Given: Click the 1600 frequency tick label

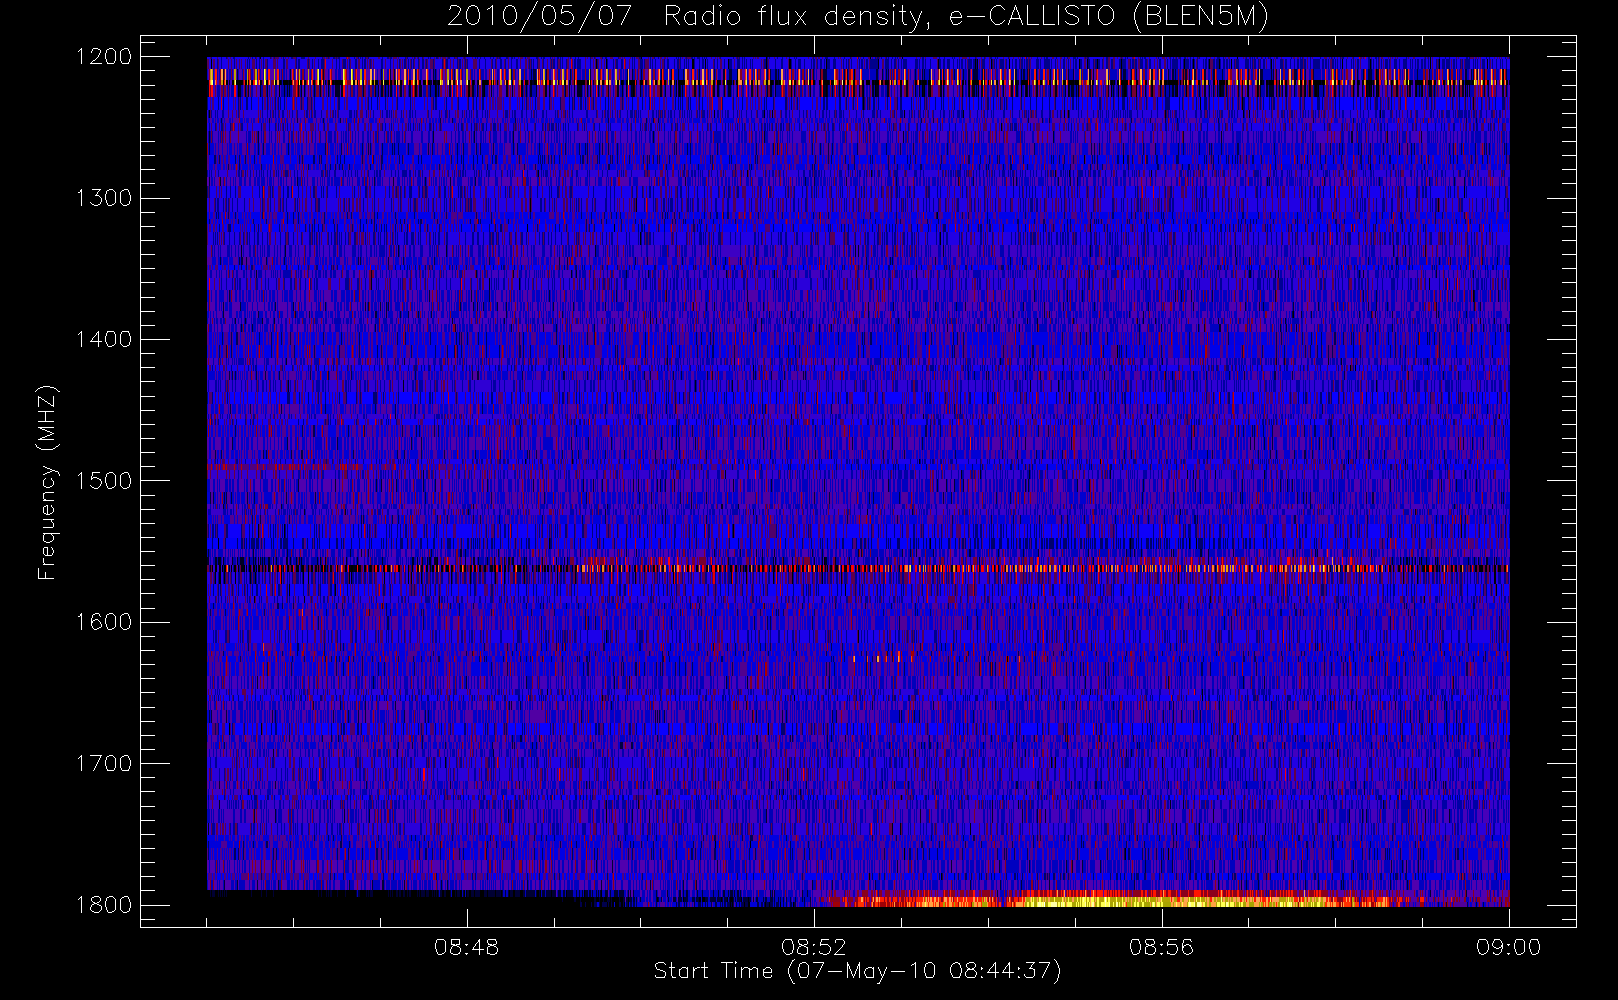Looking at the screenshot, I should coord(104,622).
